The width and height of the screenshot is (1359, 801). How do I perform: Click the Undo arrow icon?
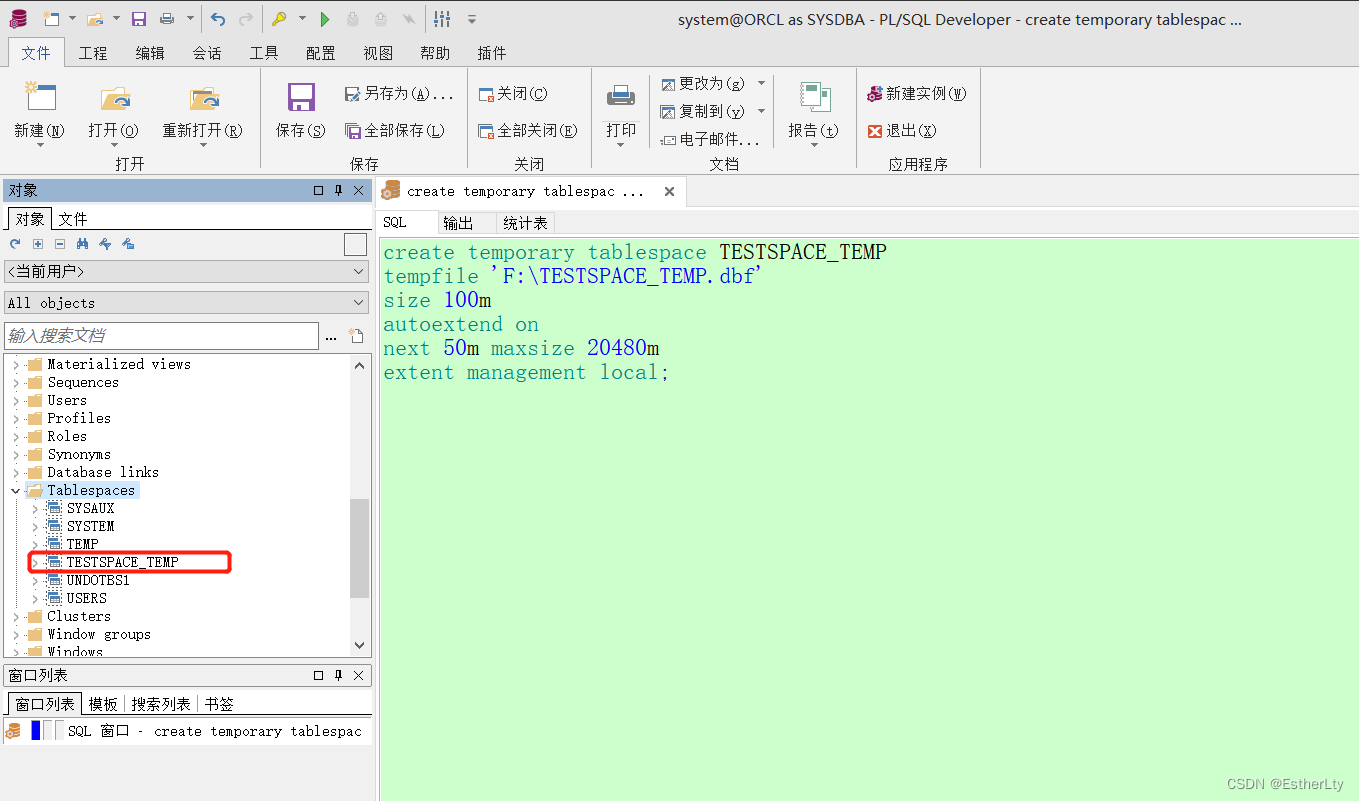click(218, 19)
